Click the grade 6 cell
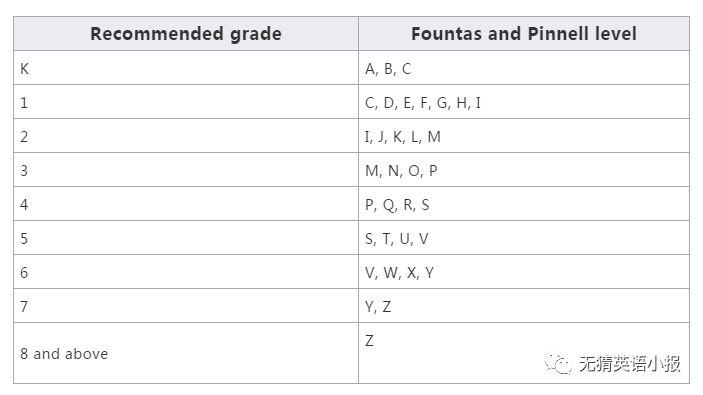The height and width of the screenshot is (395, 703). [x=186, y=272]
